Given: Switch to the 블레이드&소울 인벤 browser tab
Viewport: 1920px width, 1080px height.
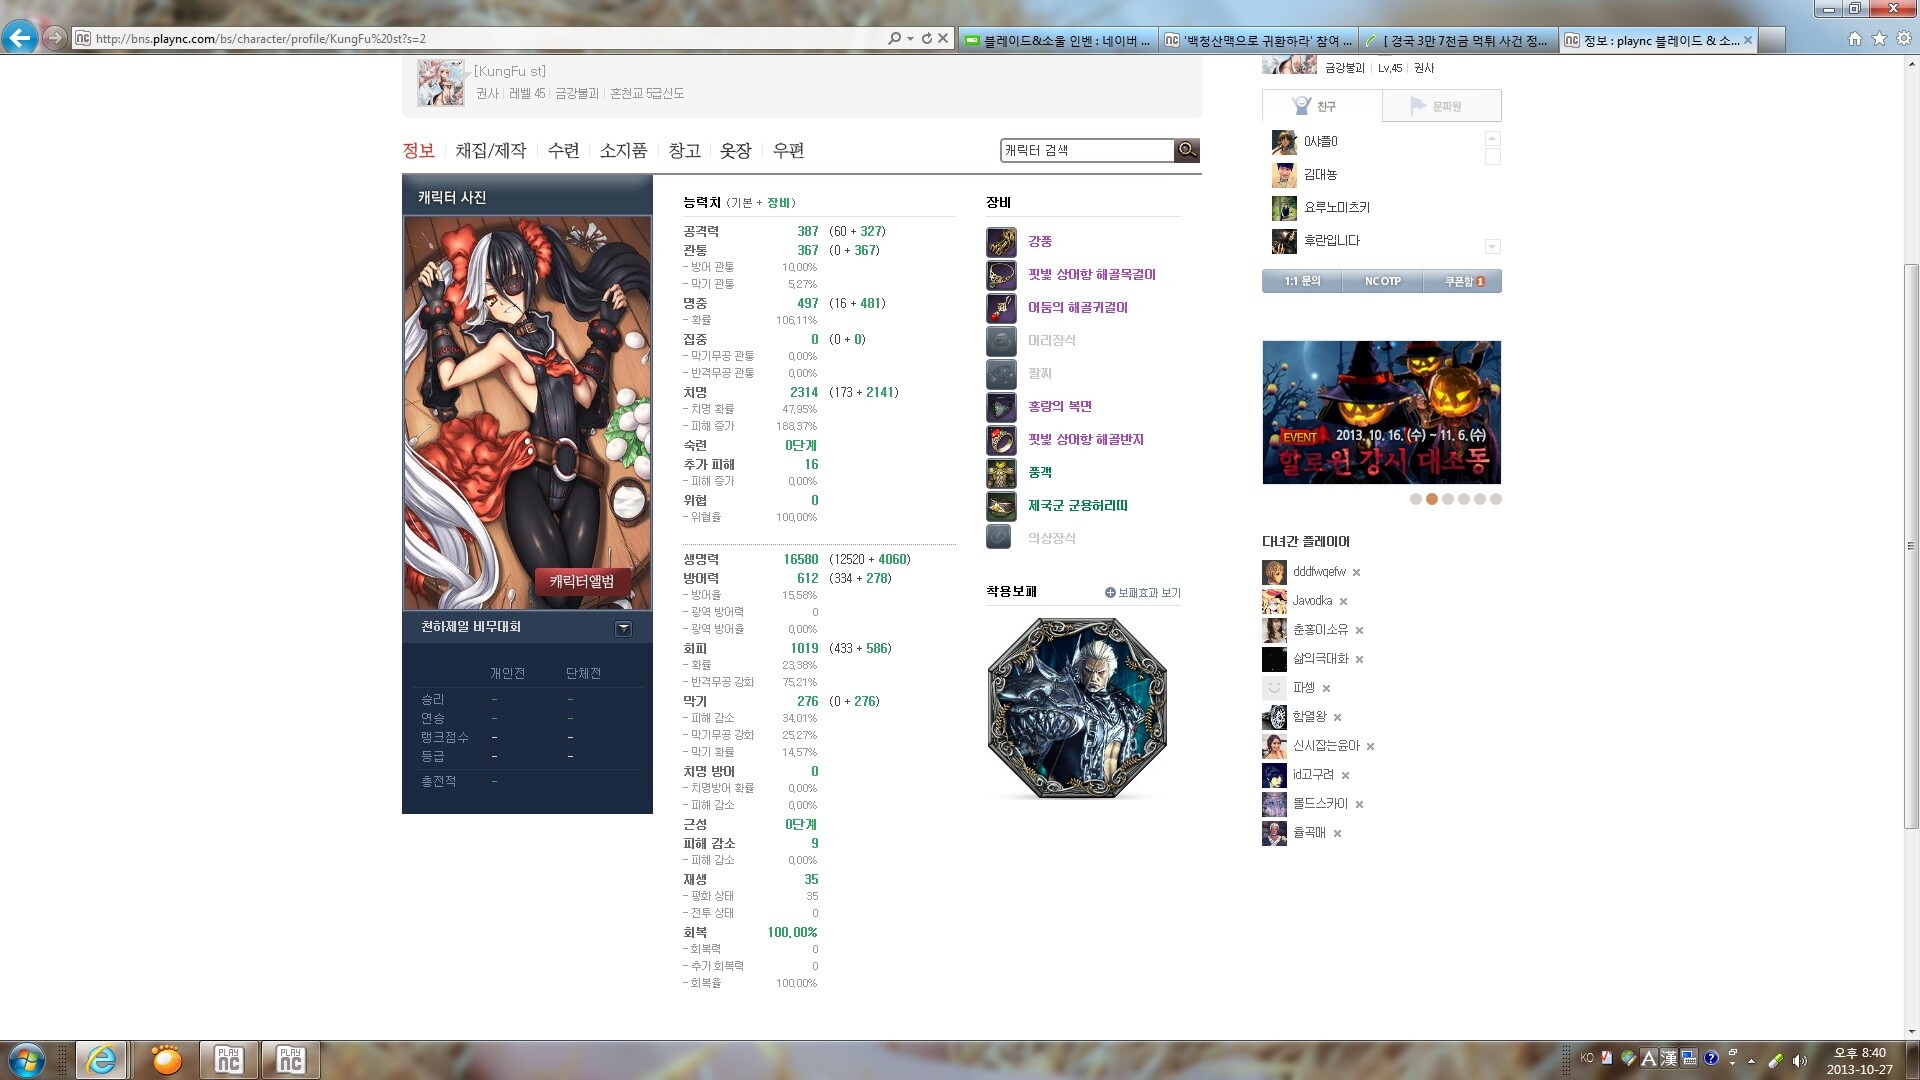Looking at the screenshot, I should coord(1058,40).
